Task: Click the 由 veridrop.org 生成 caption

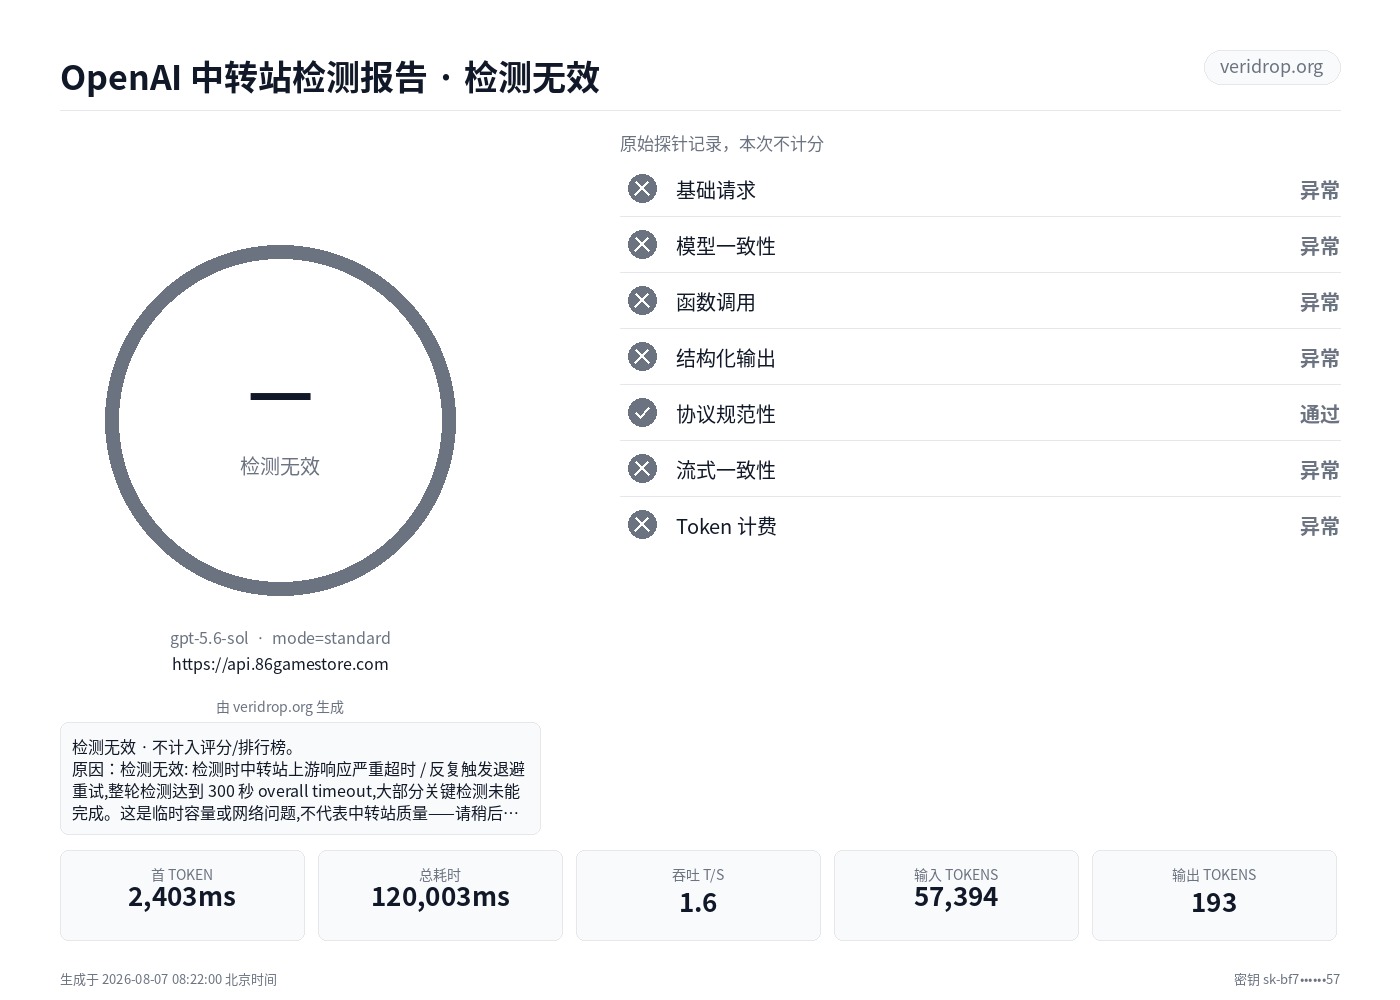Action: tap(280, 707)
